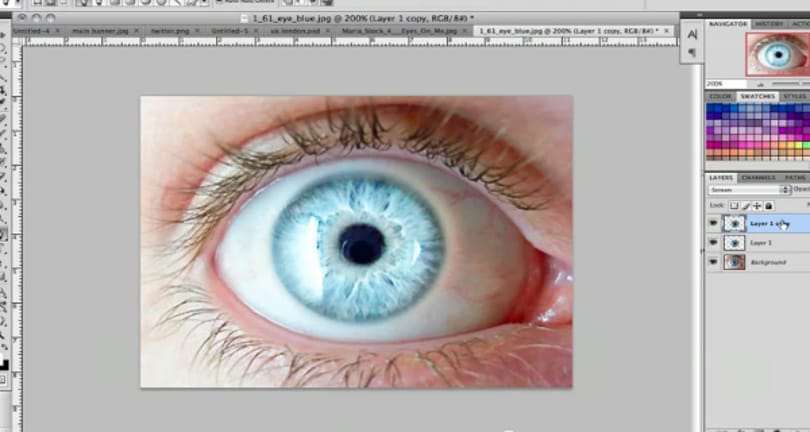Switch to the Channels panel tab
The width and height of the screenshot is (810, 432).
point(758,178)
